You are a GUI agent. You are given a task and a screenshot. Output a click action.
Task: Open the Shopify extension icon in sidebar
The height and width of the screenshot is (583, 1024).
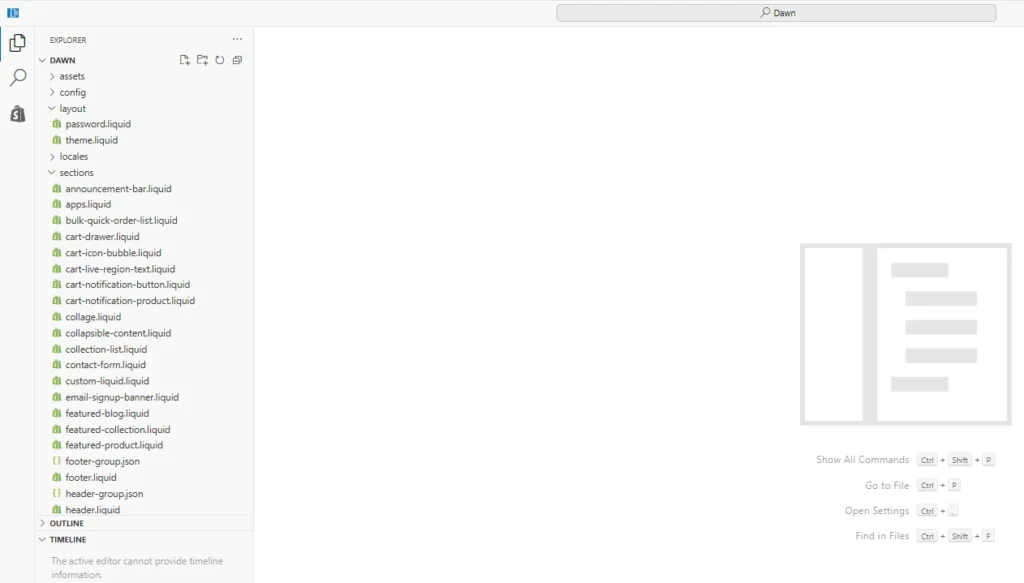[17, 114]
